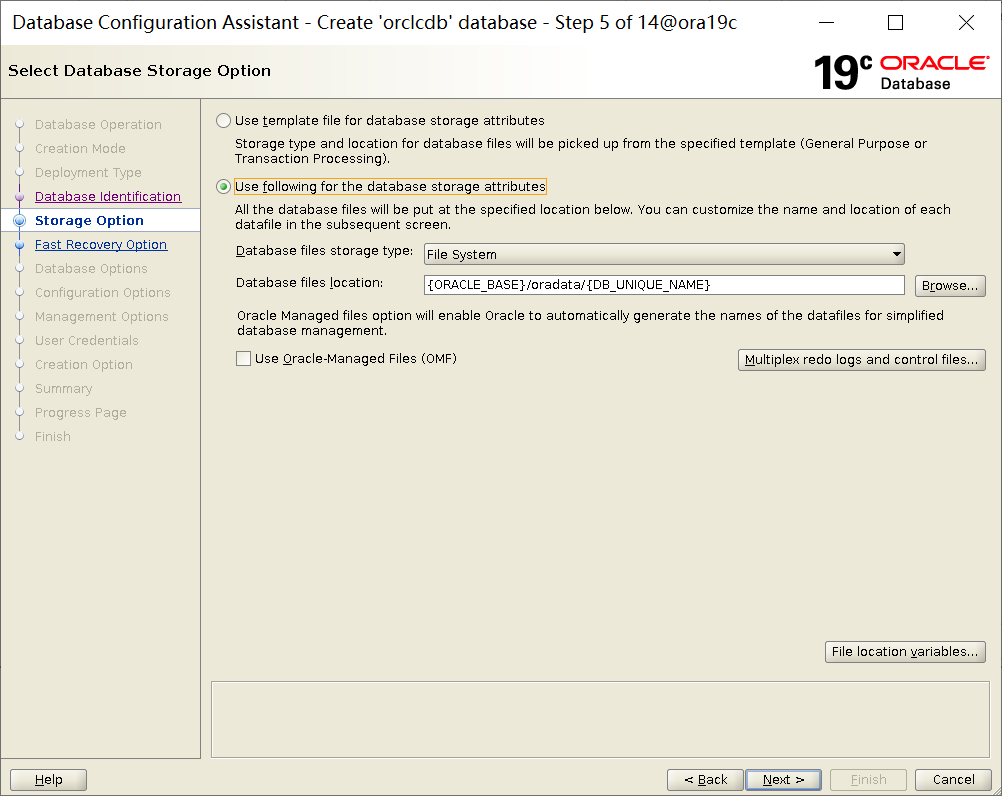
Task: Click the Database files location field
Action: pos(664,285)
